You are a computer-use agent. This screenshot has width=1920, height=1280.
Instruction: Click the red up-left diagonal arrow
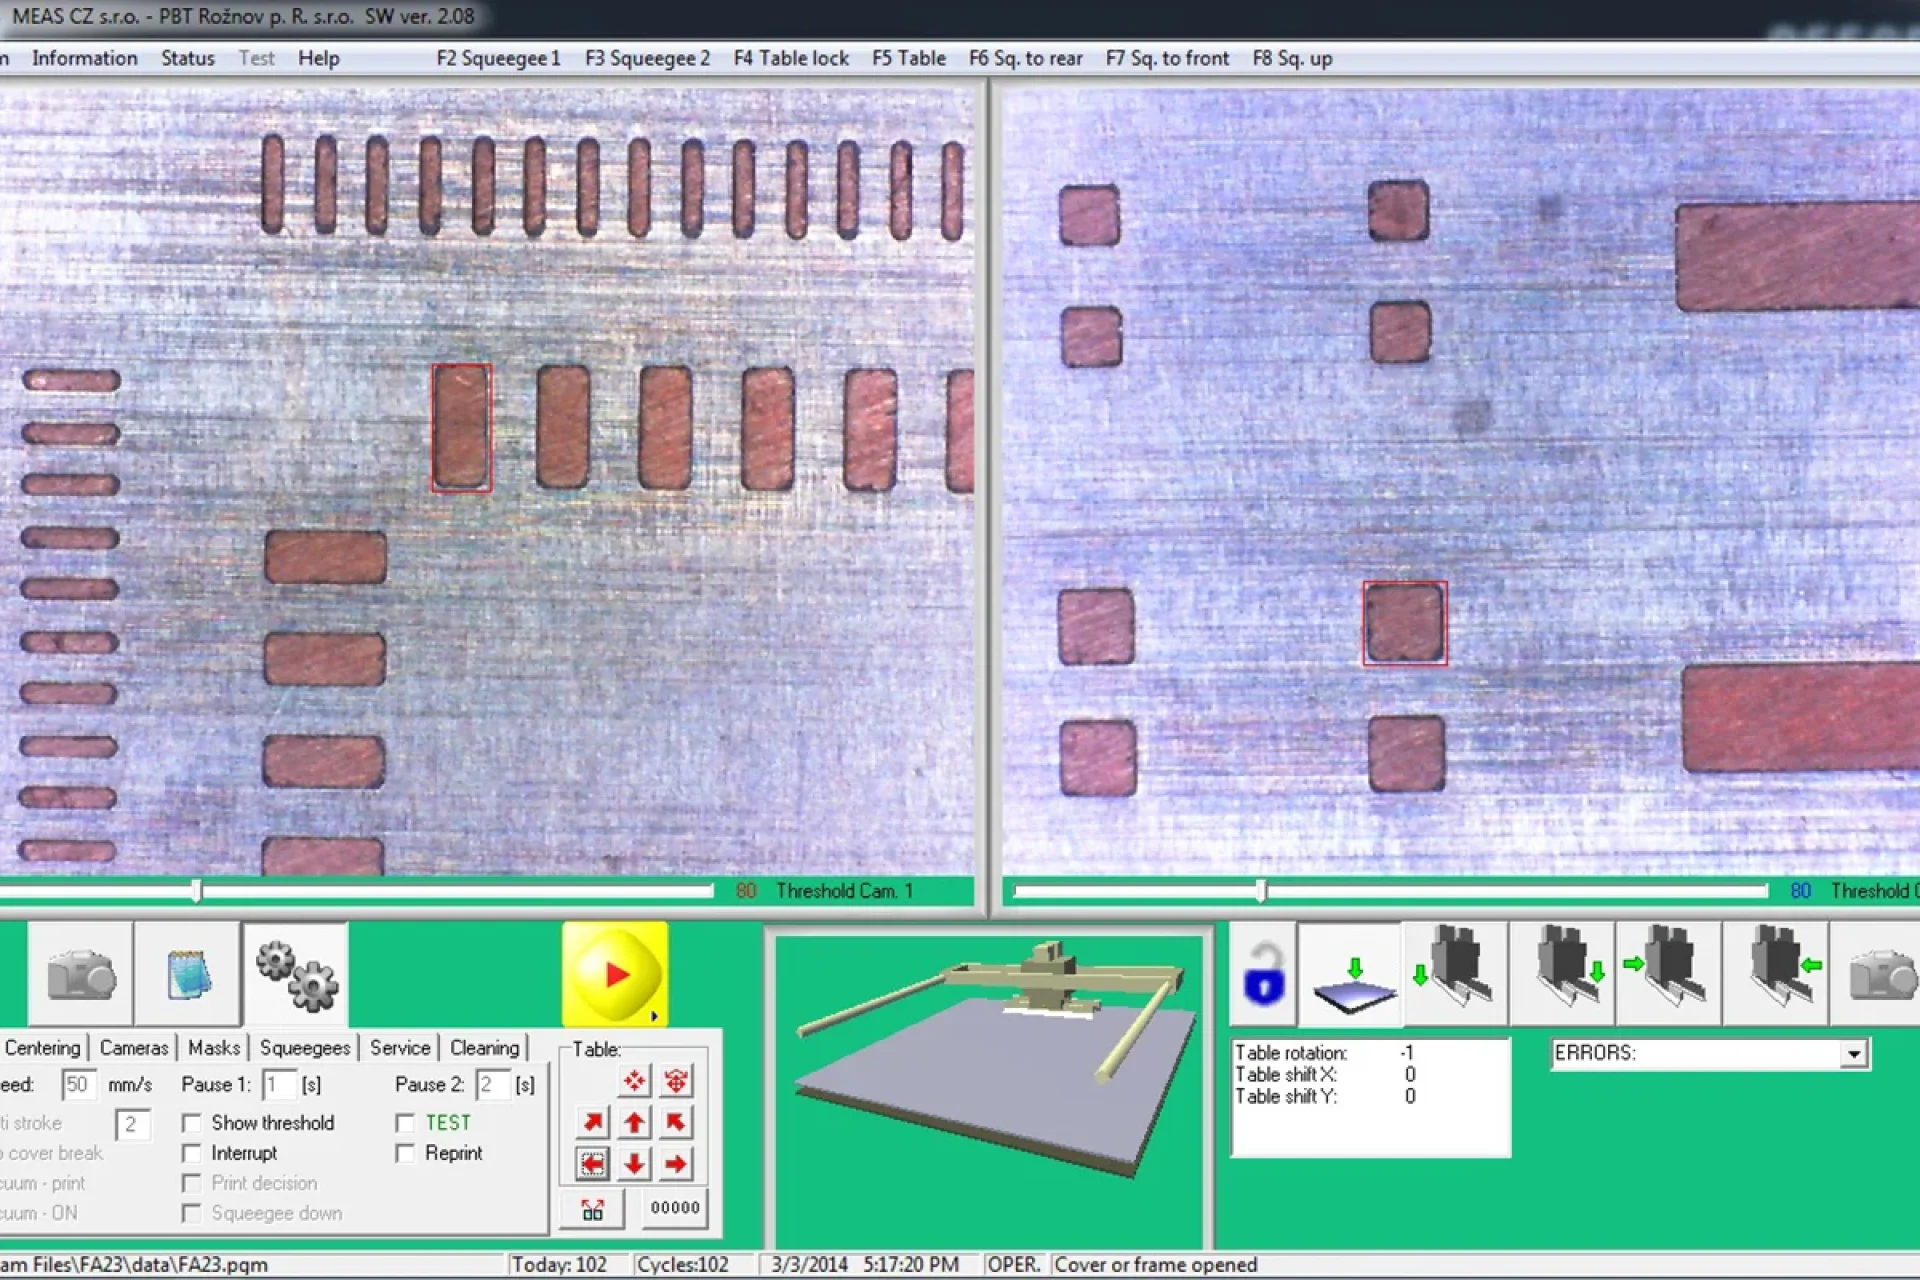coord(676,1122)
